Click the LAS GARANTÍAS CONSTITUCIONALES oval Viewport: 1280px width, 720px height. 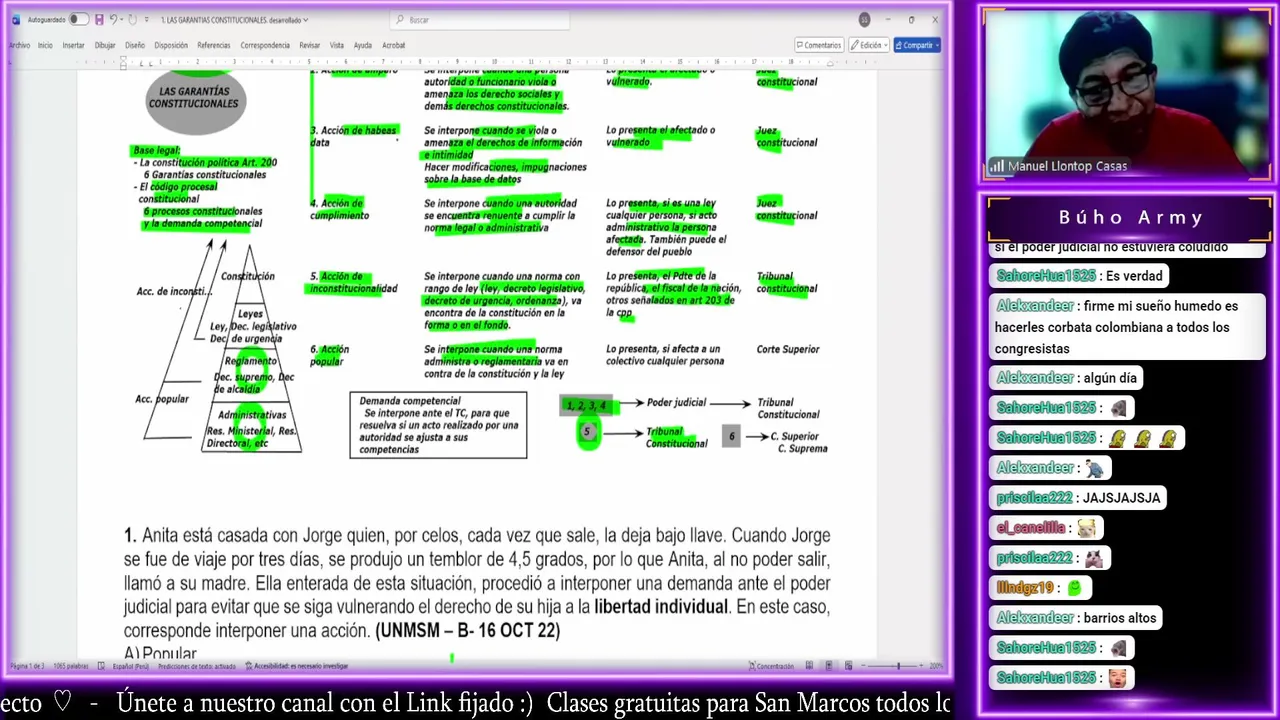(x=195, y=99)
